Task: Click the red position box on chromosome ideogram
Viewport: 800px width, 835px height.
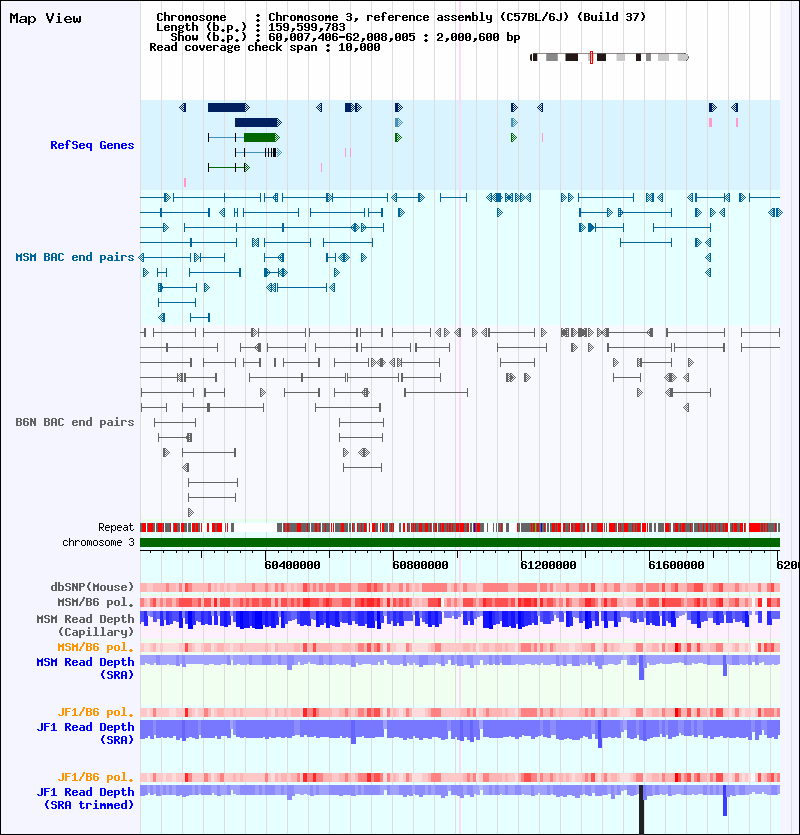Action: point(591,58)
